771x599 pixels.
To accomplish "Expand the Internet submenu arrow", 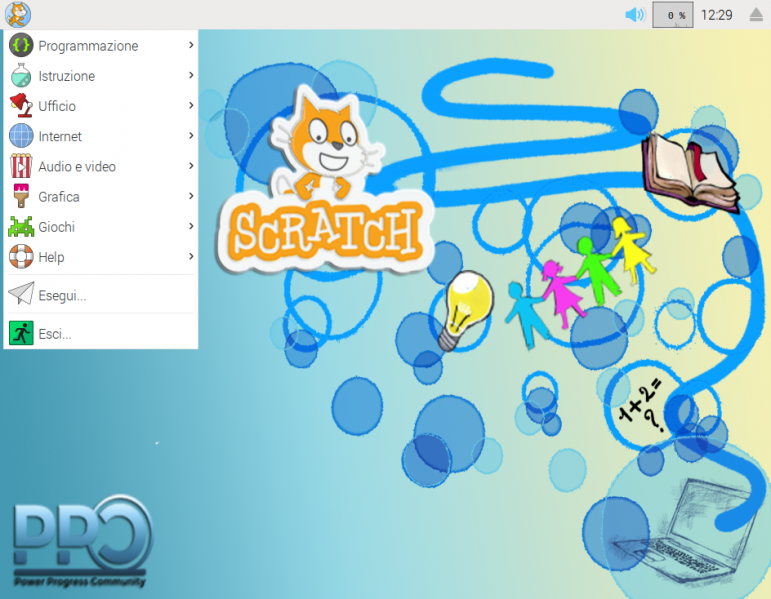I will pyautogui.click(x=191, y=135).
